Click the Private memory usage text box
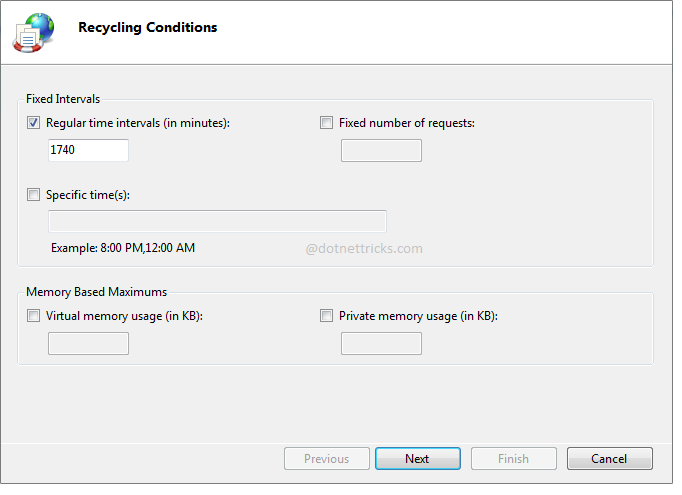The height and width of the screenshot is (495, 682). [x=381, y=343]
